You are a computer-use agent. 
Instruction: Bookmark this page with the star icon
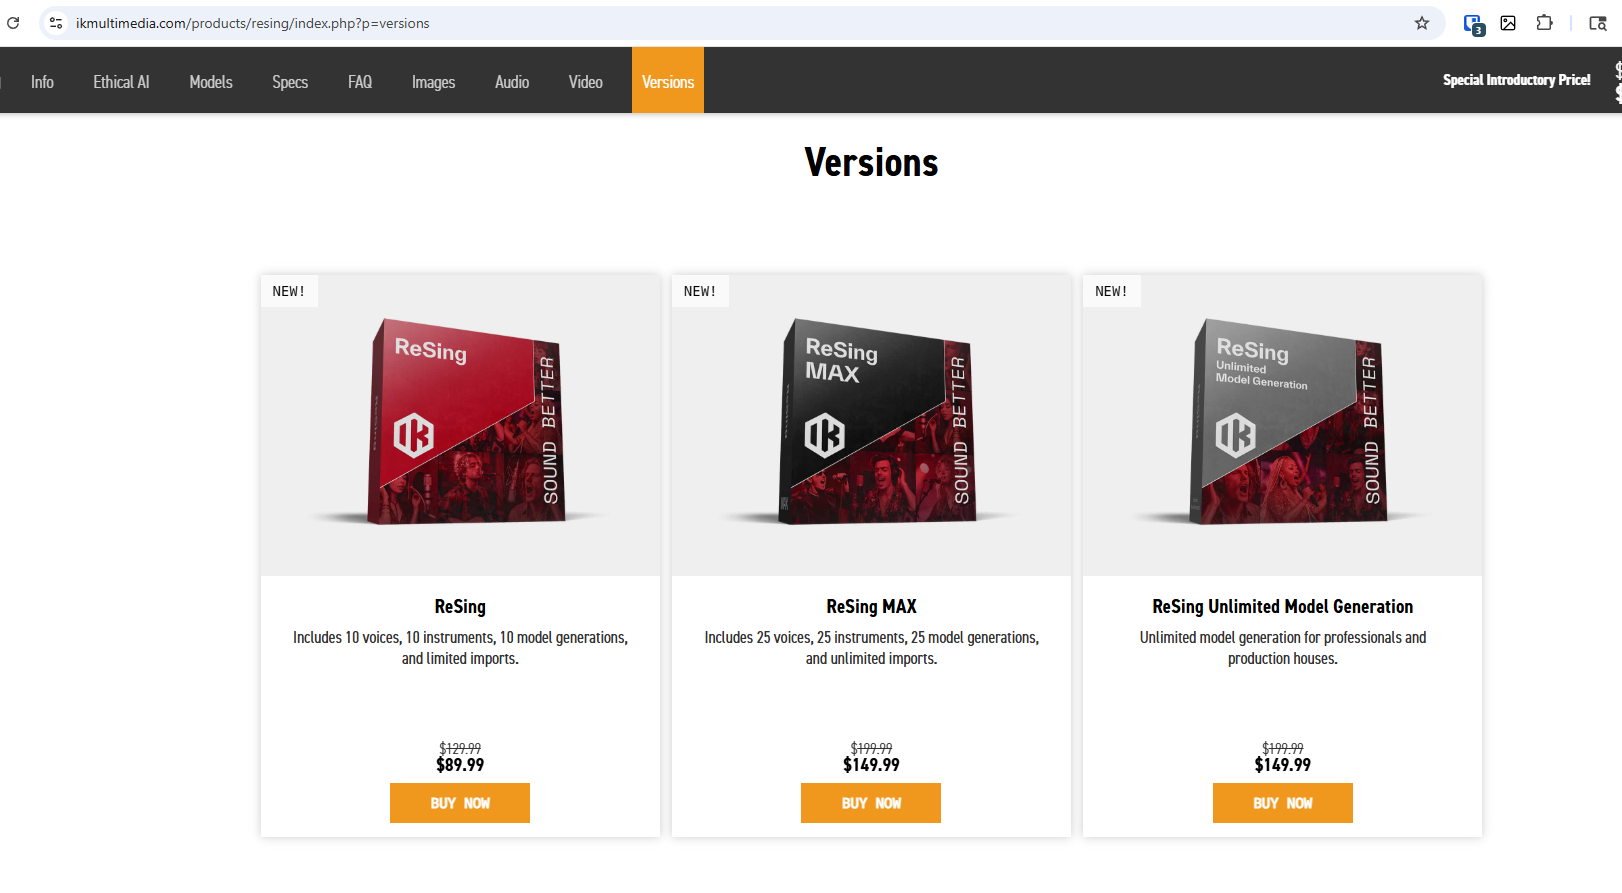[1421, 23]
